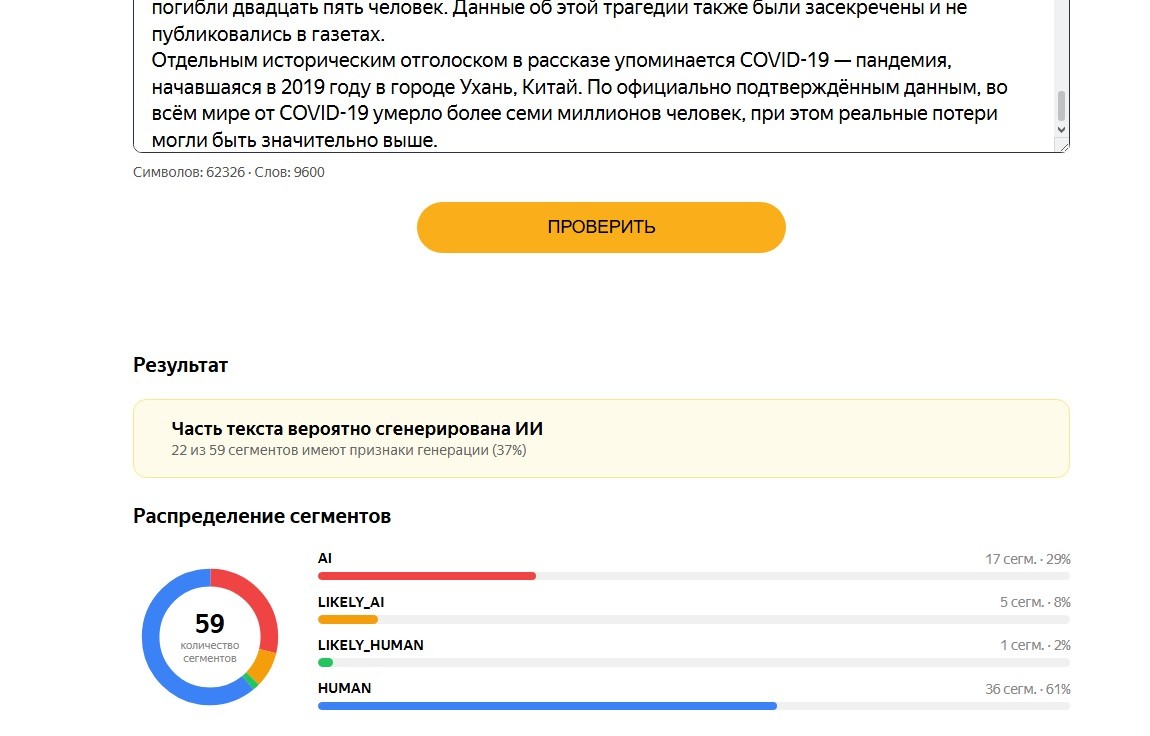Click the text area's scroll-down arrow
The height and width of the screenshot is (736, 1150).
tap(1061, 130)
